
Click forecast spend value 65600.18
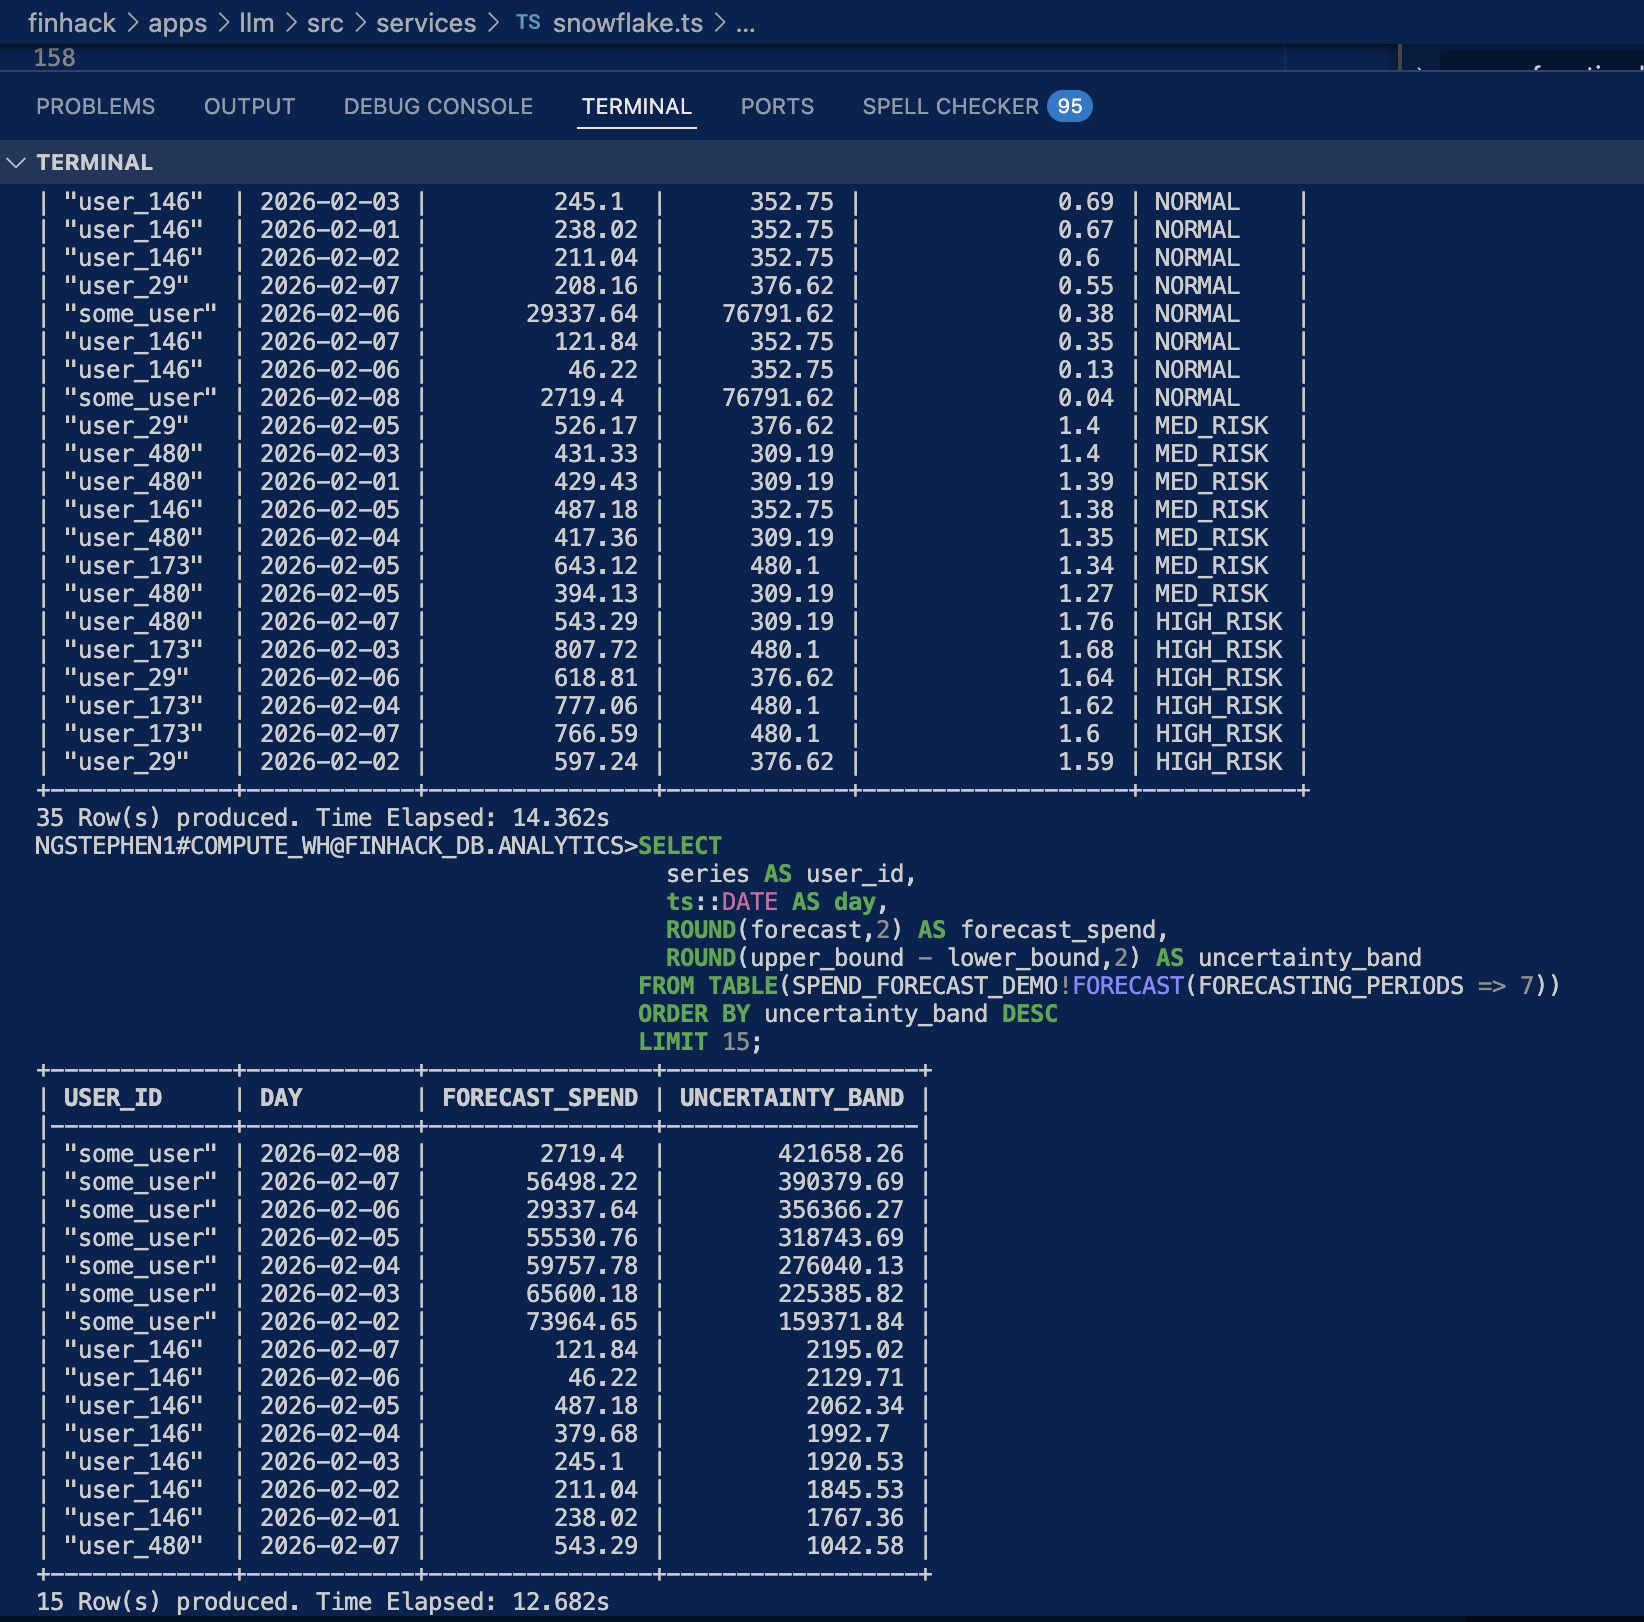click(x=582, y=1294)
